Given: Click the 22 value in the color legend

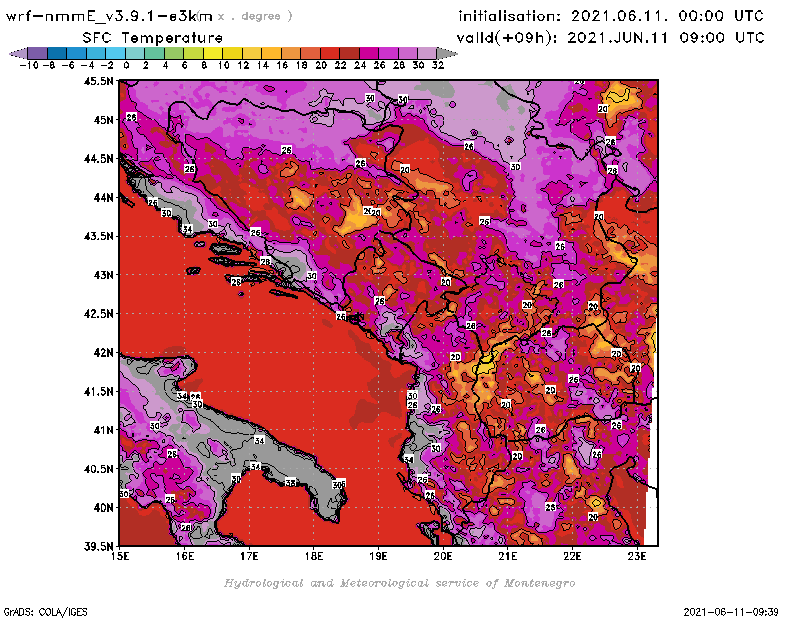Looking at the screenshot, I should click(340, 65).
